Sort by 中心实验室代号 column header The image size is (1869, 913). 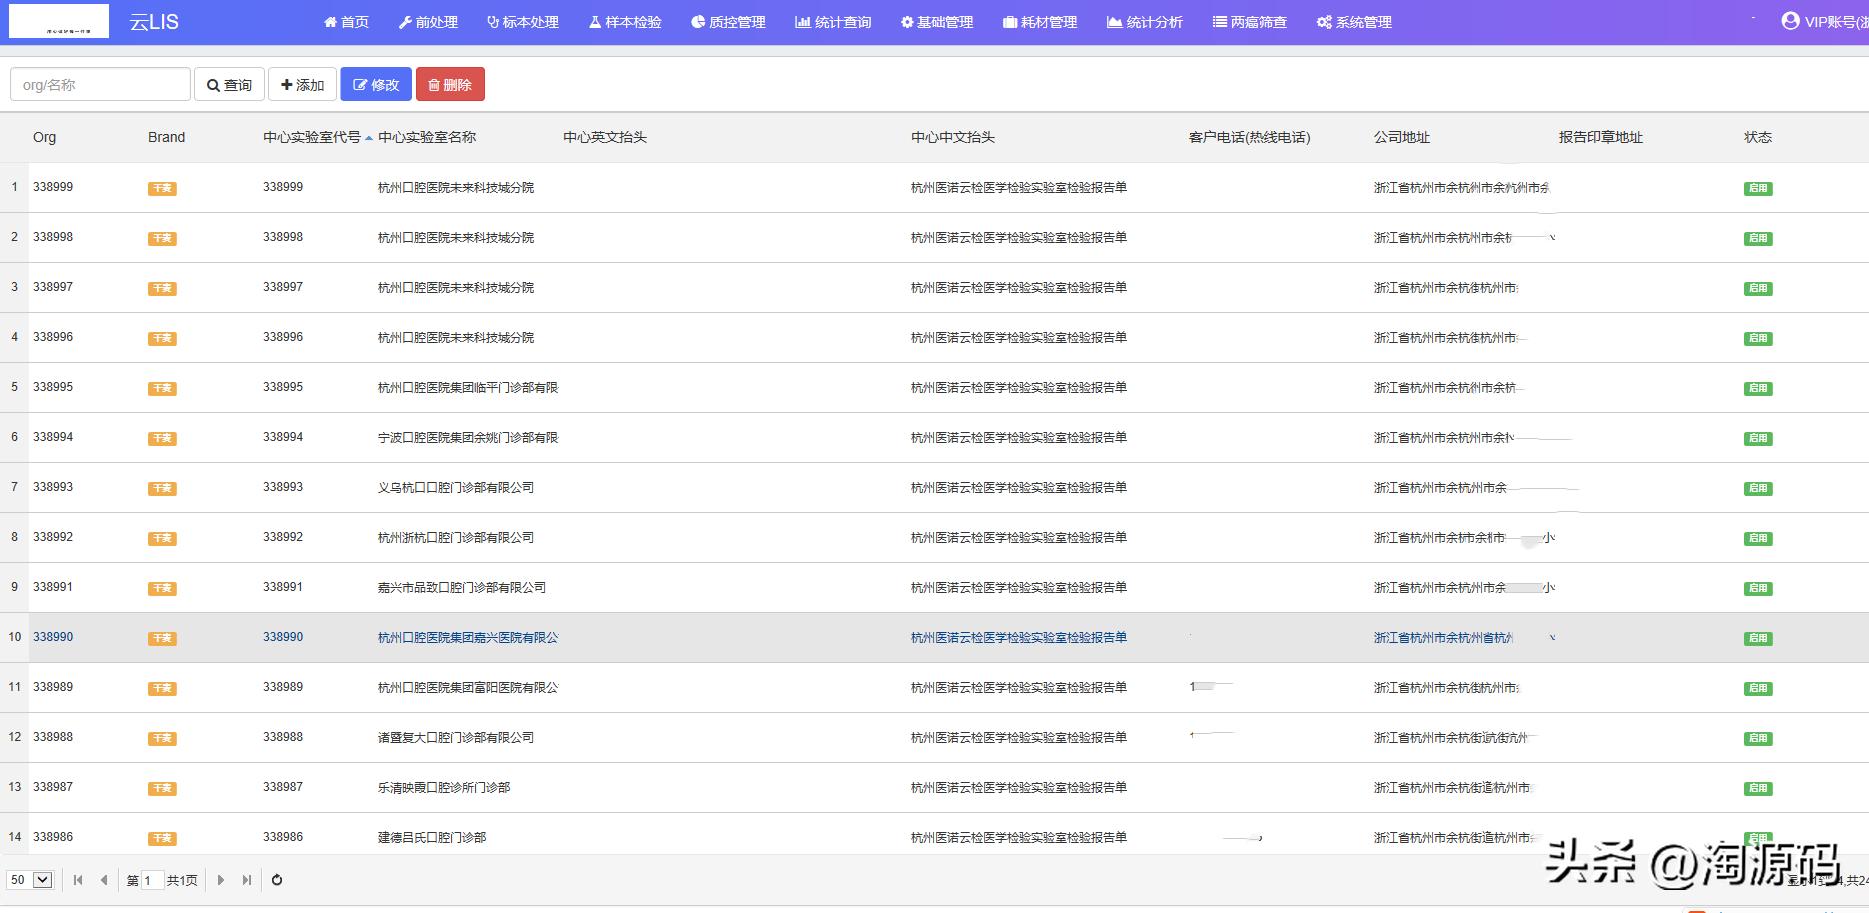point(311,137)
